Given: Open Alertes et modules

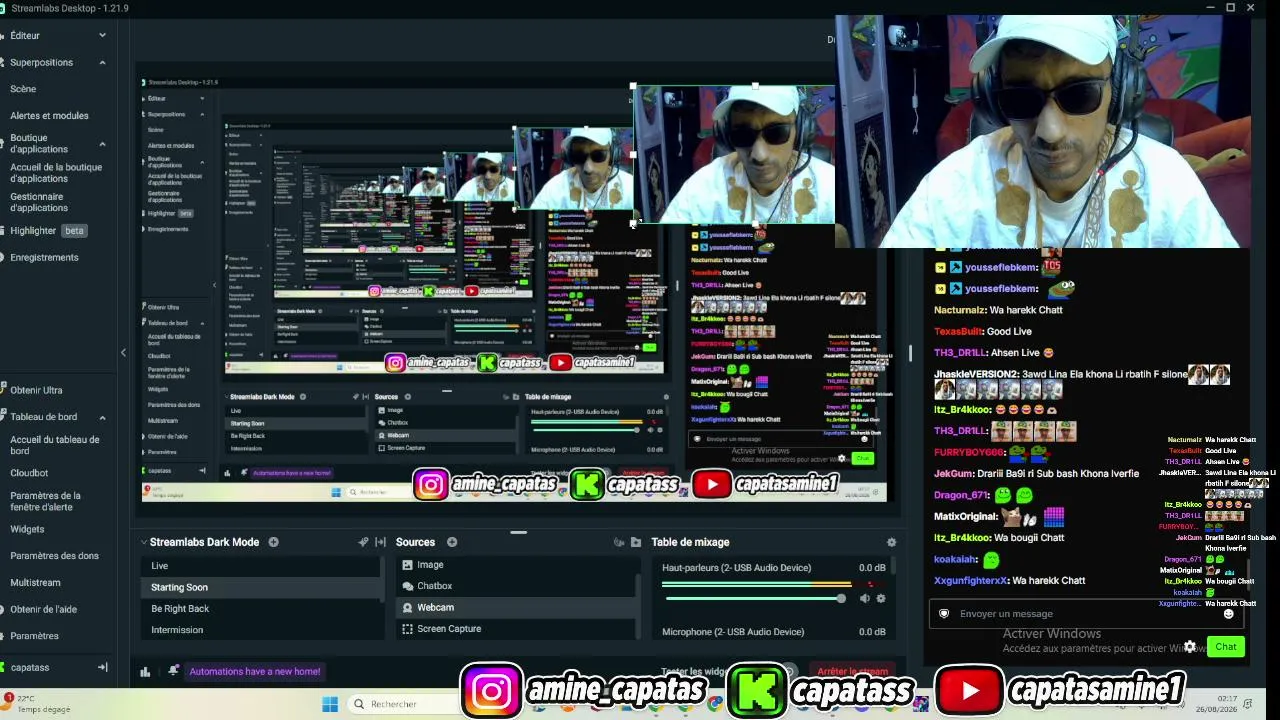Looking at the screenshot, I should tap(49, 116).
